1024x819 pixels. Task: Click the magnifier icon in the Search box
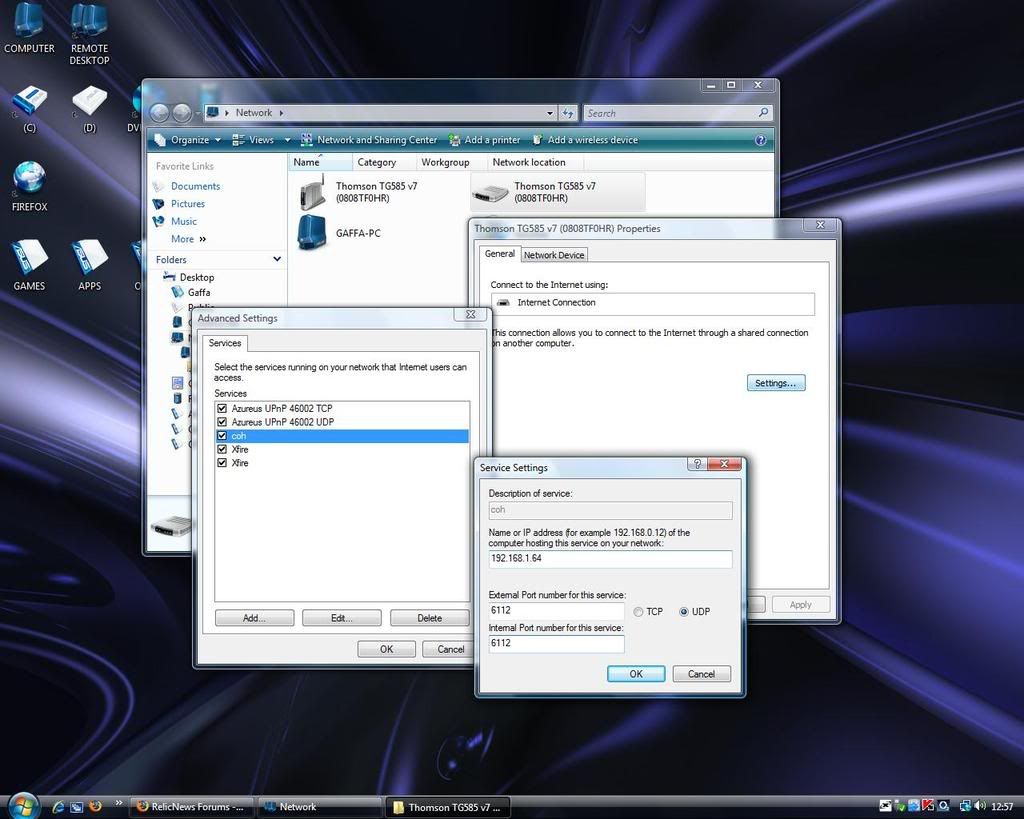pos(763,113)
